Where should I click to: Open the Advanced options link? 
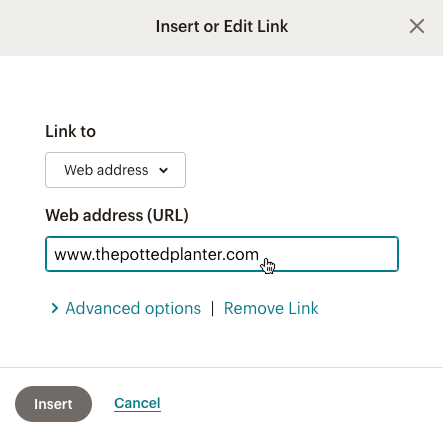click(133, 308)
